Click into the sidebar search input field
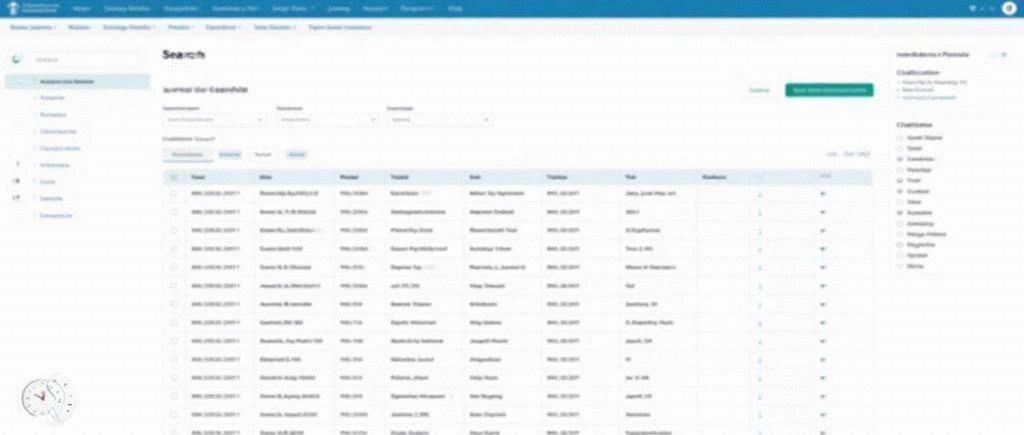 [87, 59]
